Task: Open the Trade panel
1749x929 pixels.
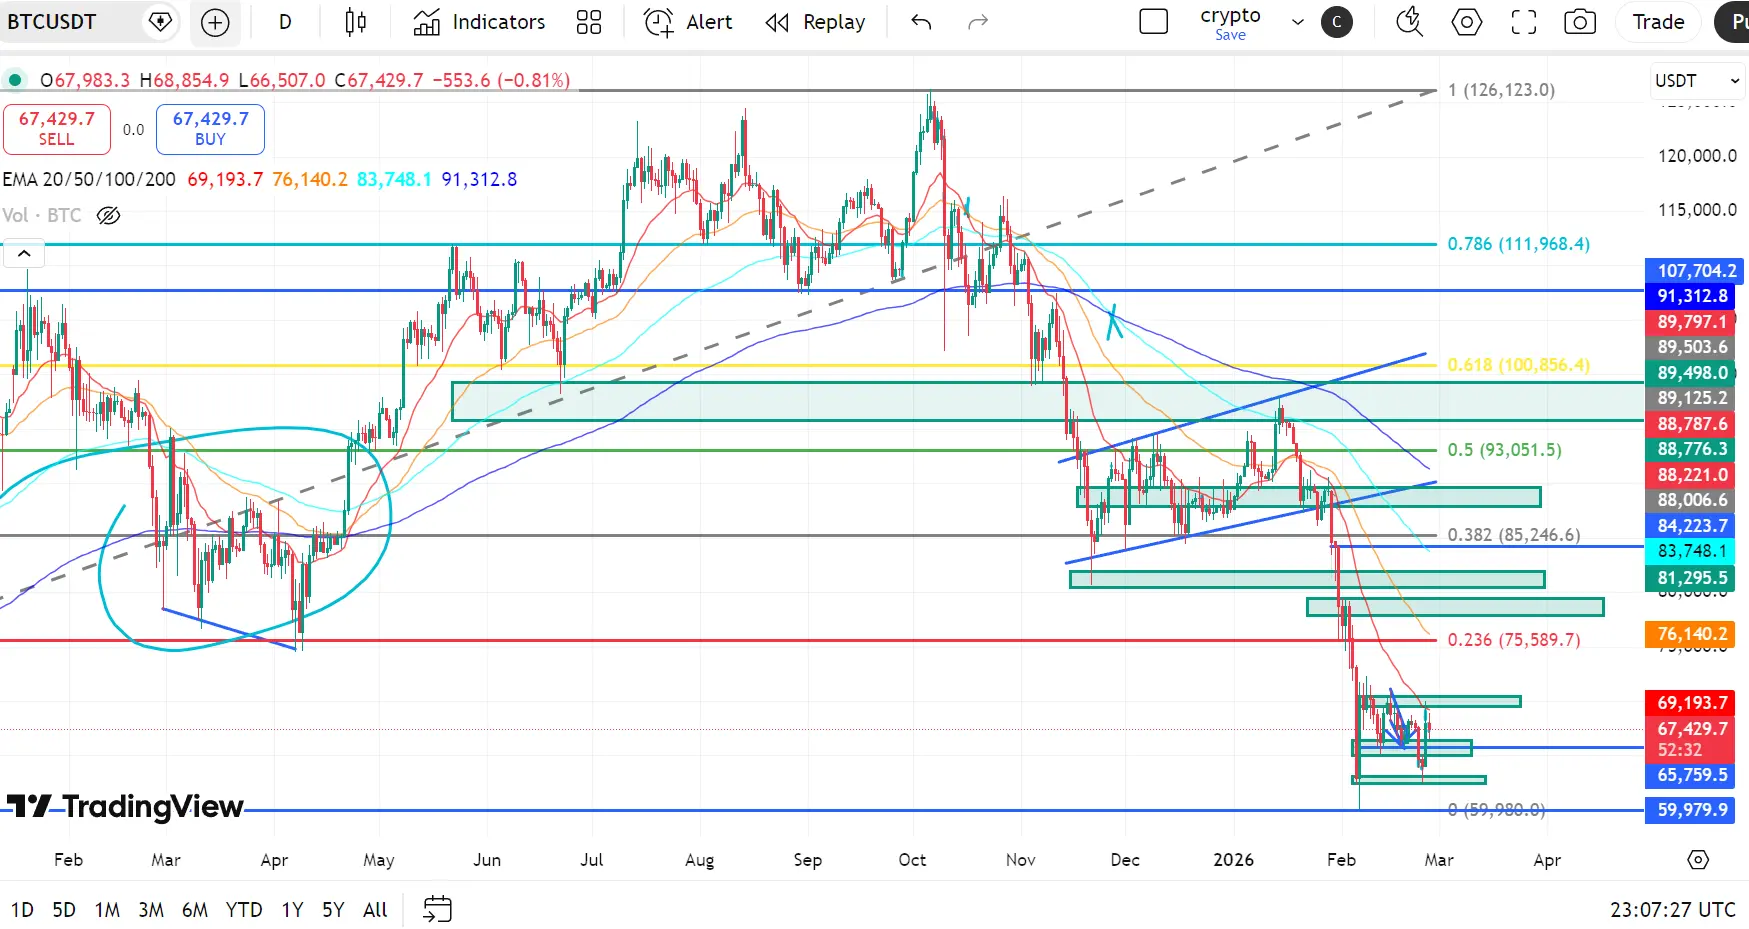Action: (x=1658, y=22)
